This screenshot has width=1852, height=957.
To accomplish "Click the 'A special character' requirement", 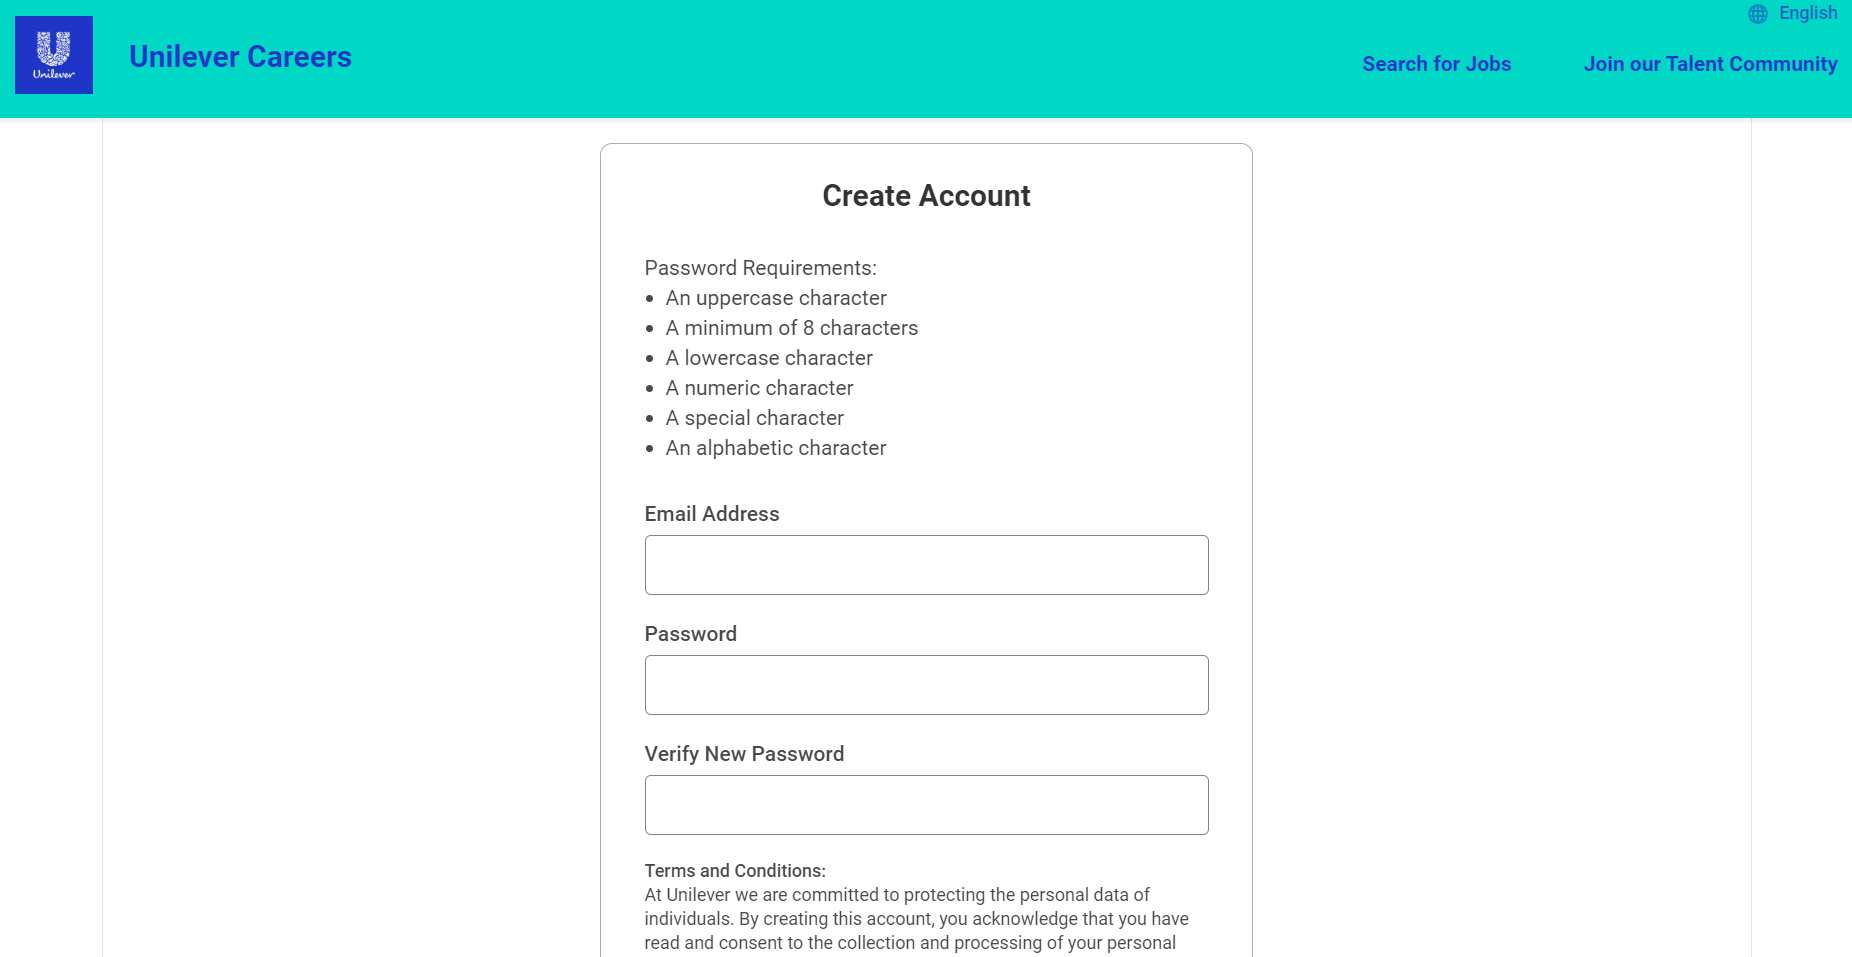I will [754, 418].
